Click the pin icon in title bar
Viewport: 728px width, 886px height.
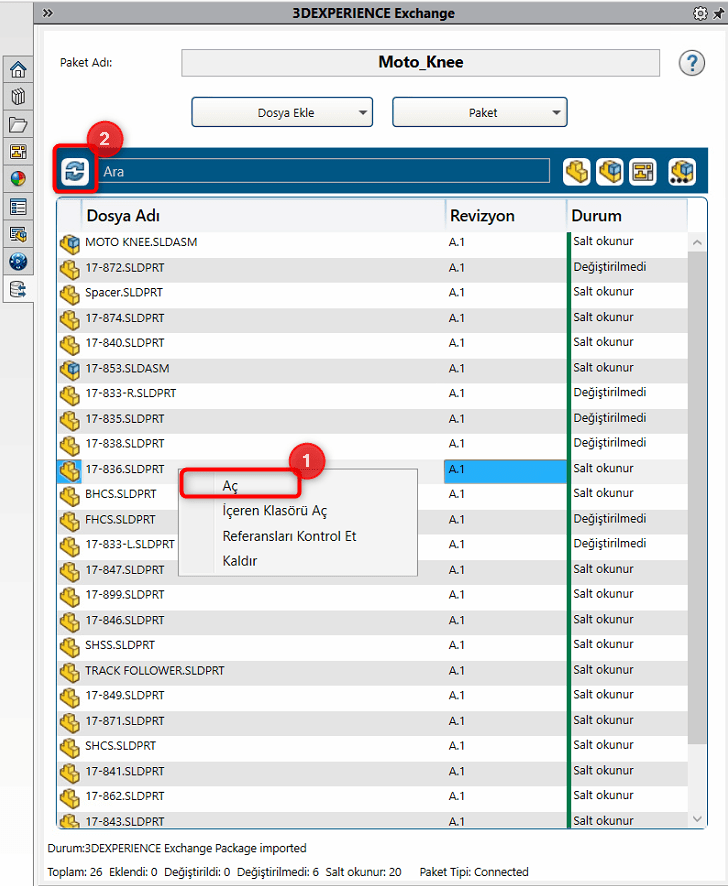coord(718,13)
